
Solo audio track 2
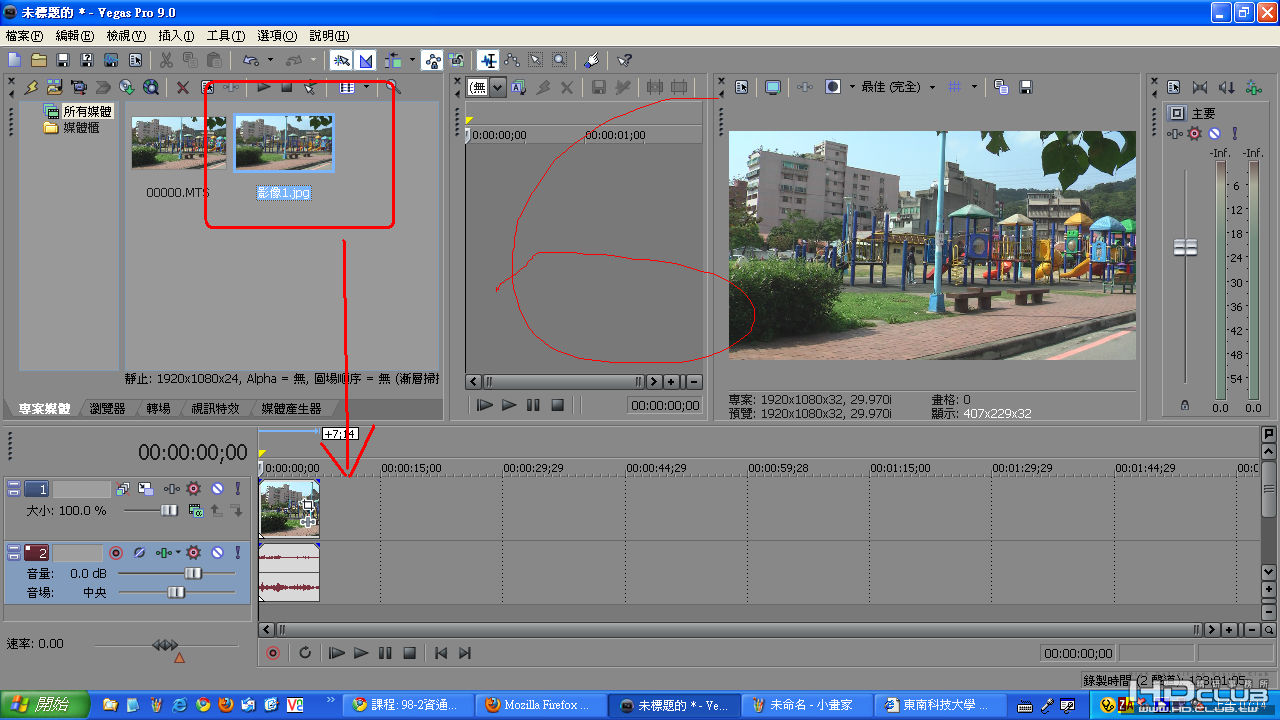(x=237, y=552)
